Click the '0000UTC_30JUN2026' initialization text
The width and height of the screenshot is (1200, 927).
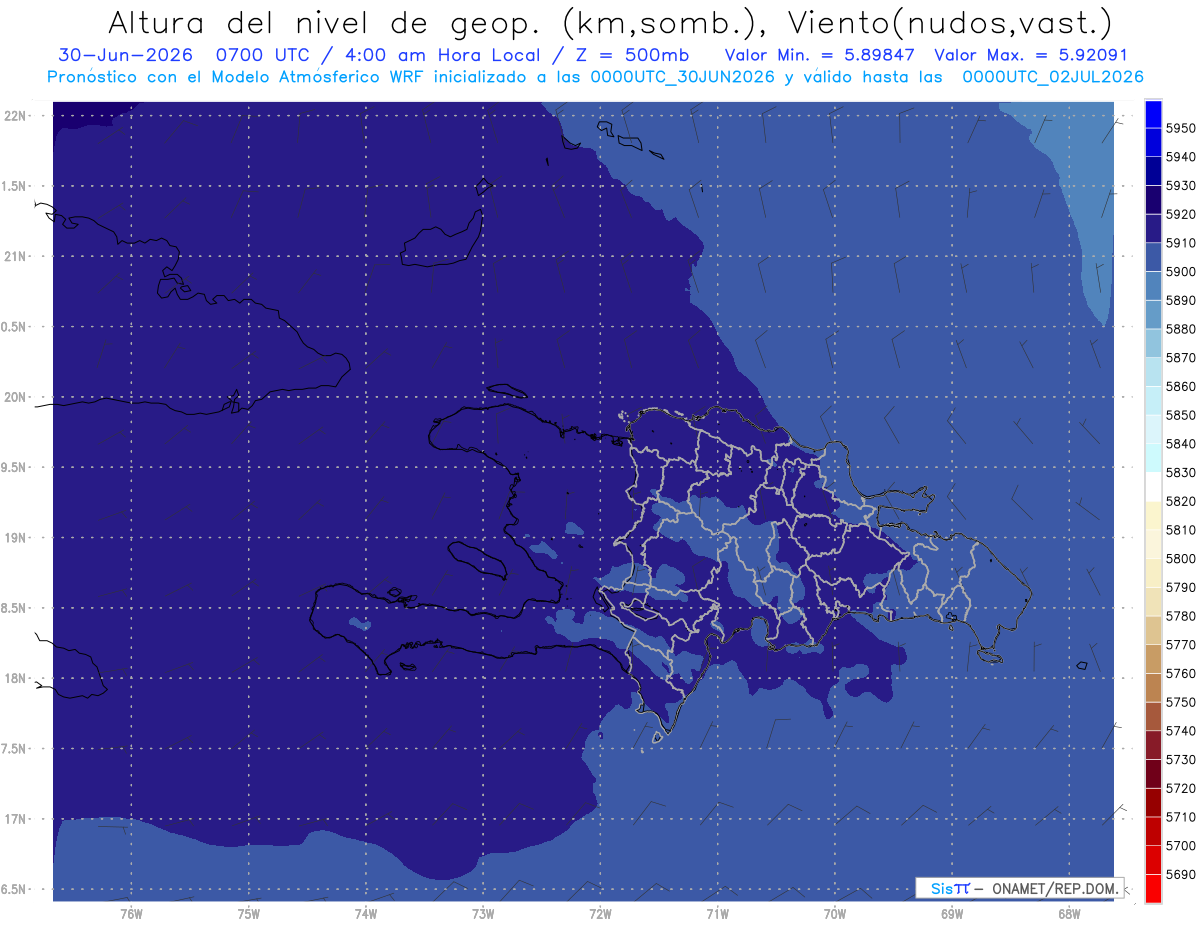pyautogui.click(x=683, y=76)
